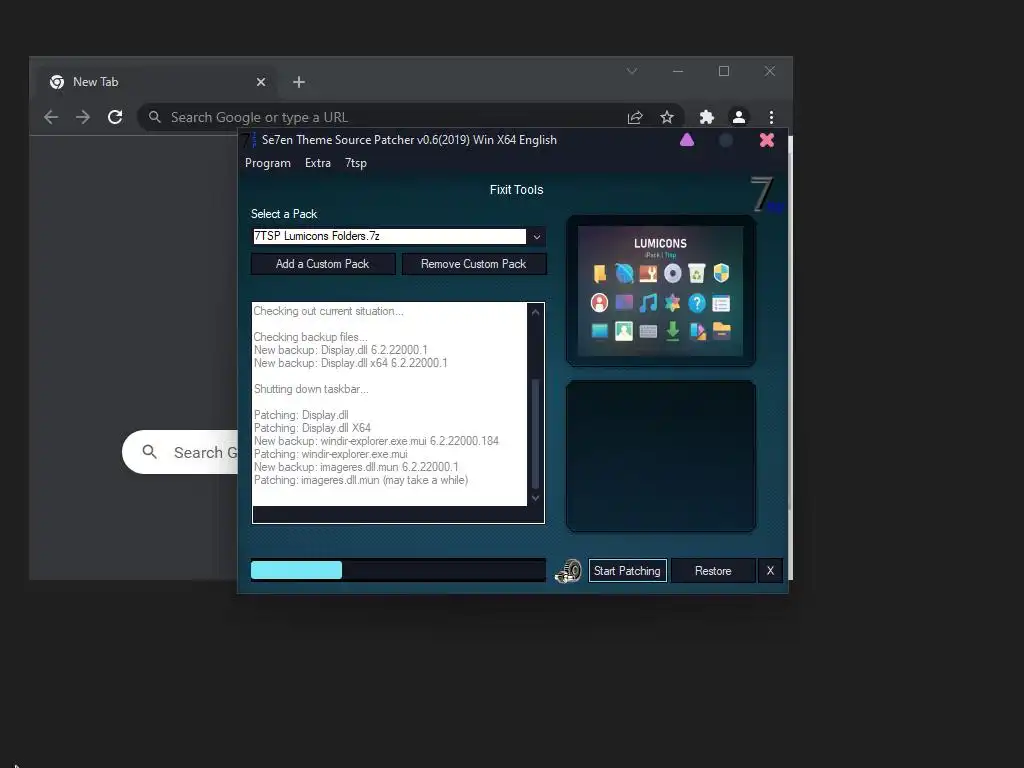Select the New Tab tab in Chrome
The height and width of the screenshot is (768, 1024).
pyautogui.click(x=155, y=82)
